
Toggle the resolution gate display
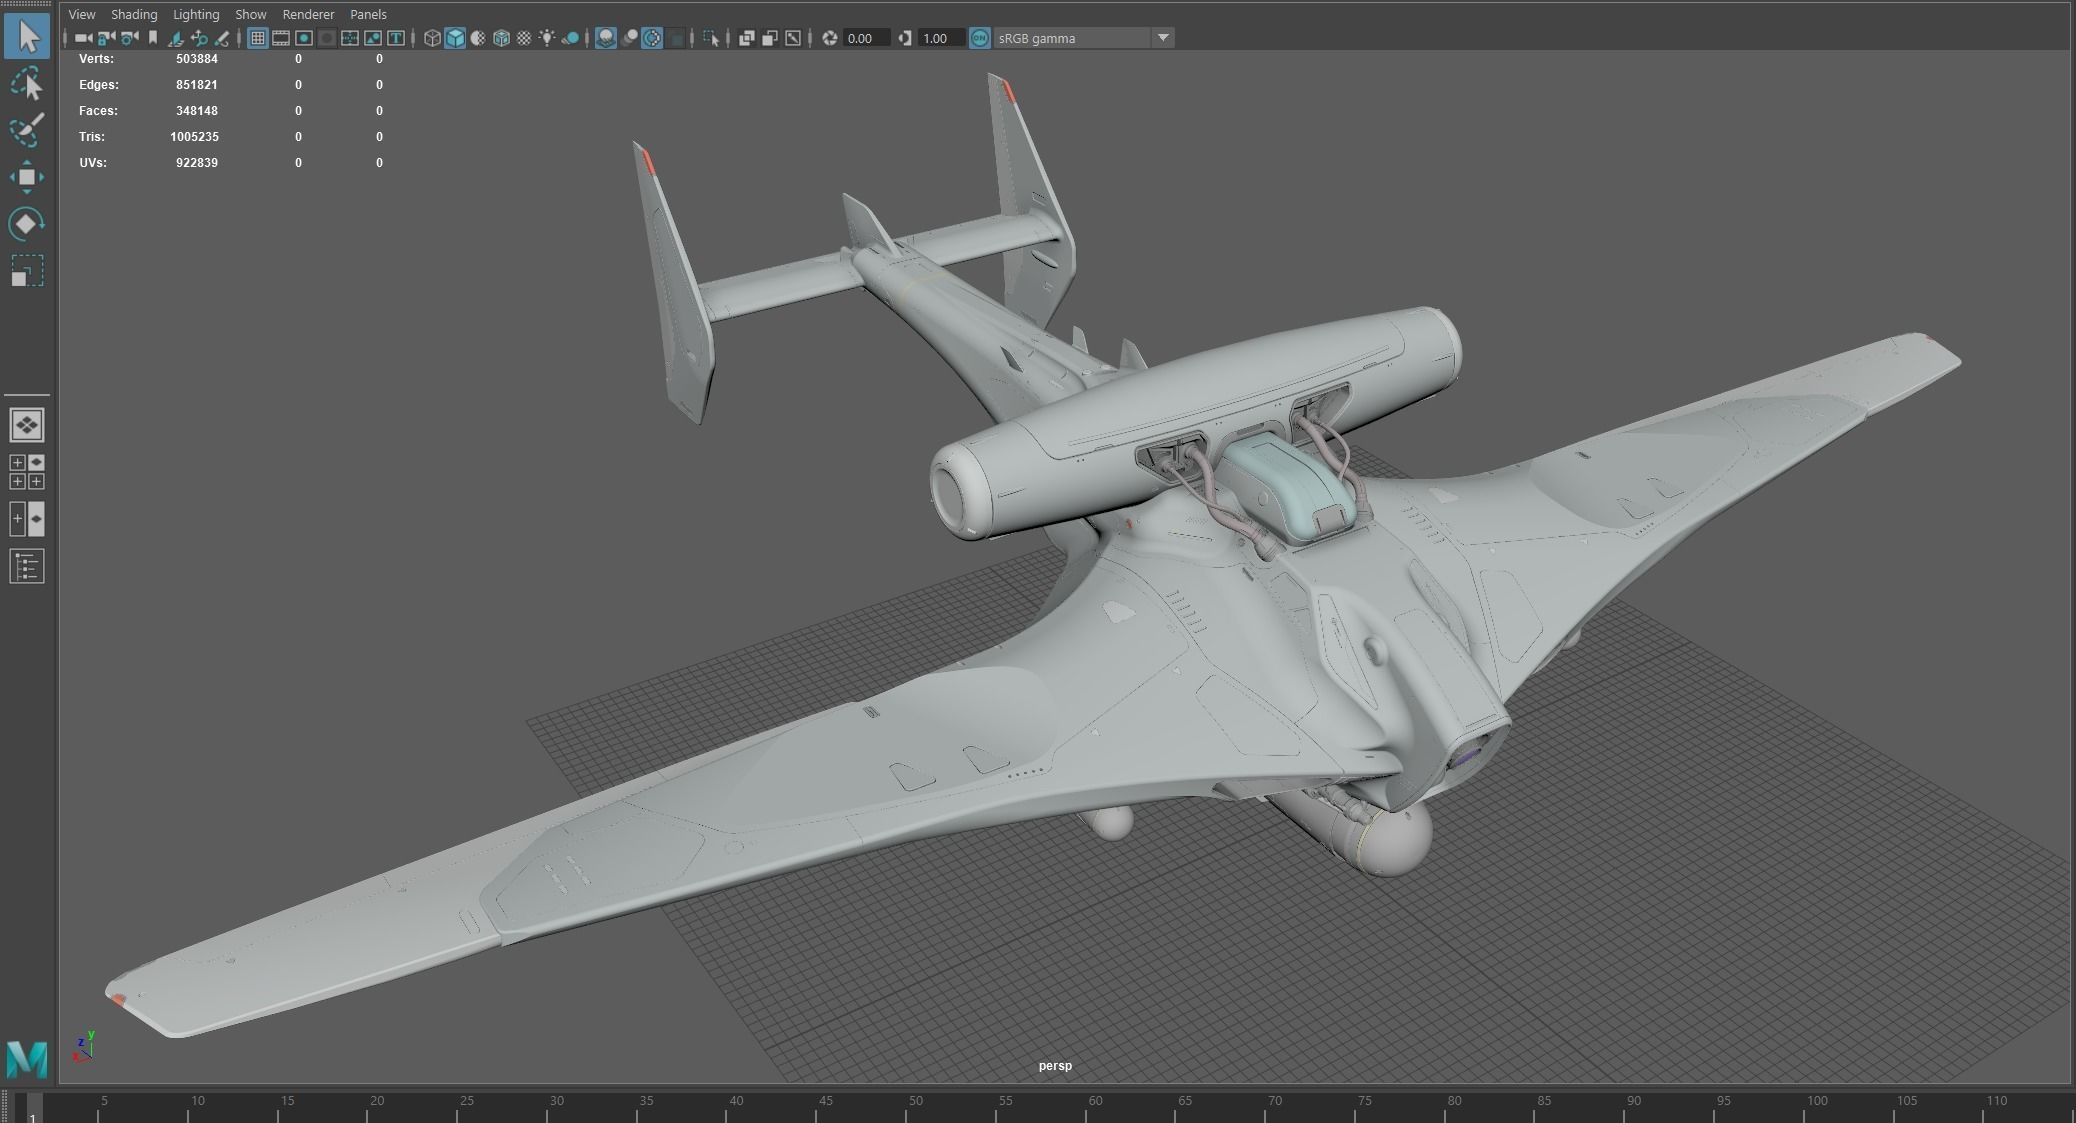(303, 38)
